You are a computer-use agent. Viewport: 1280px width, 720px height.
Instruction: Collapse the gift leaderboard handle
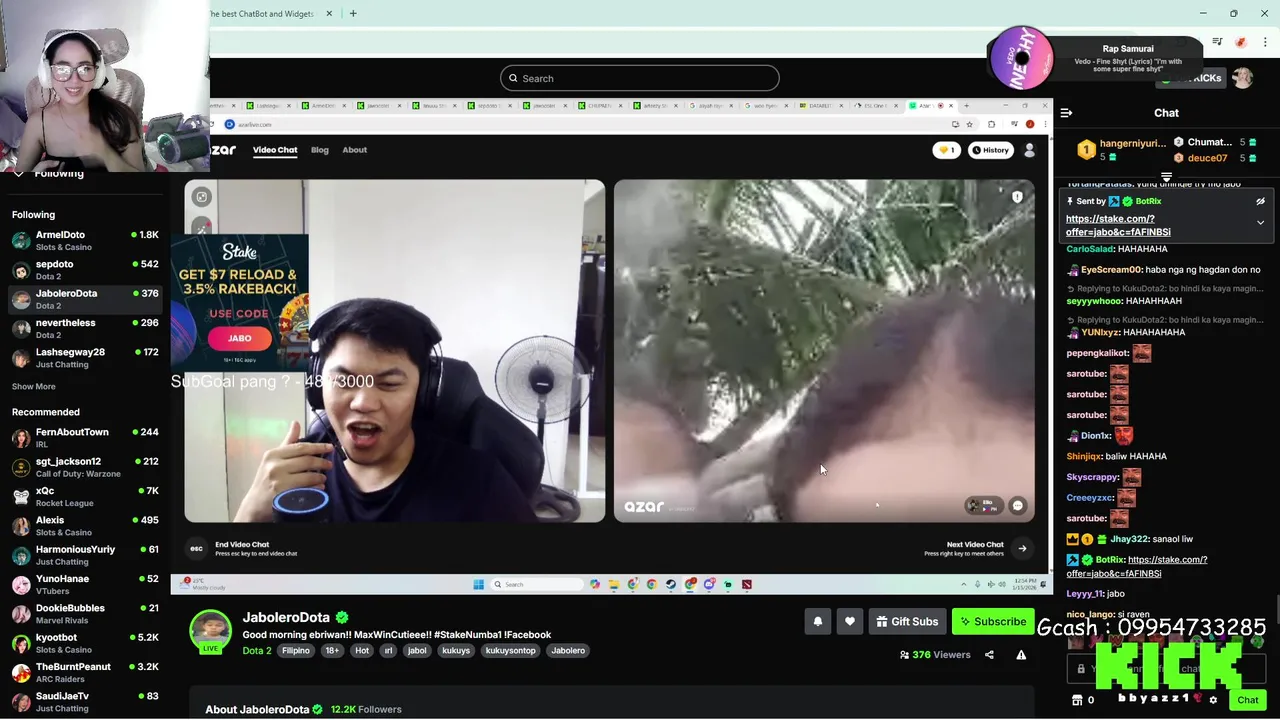click(1166, 177)
